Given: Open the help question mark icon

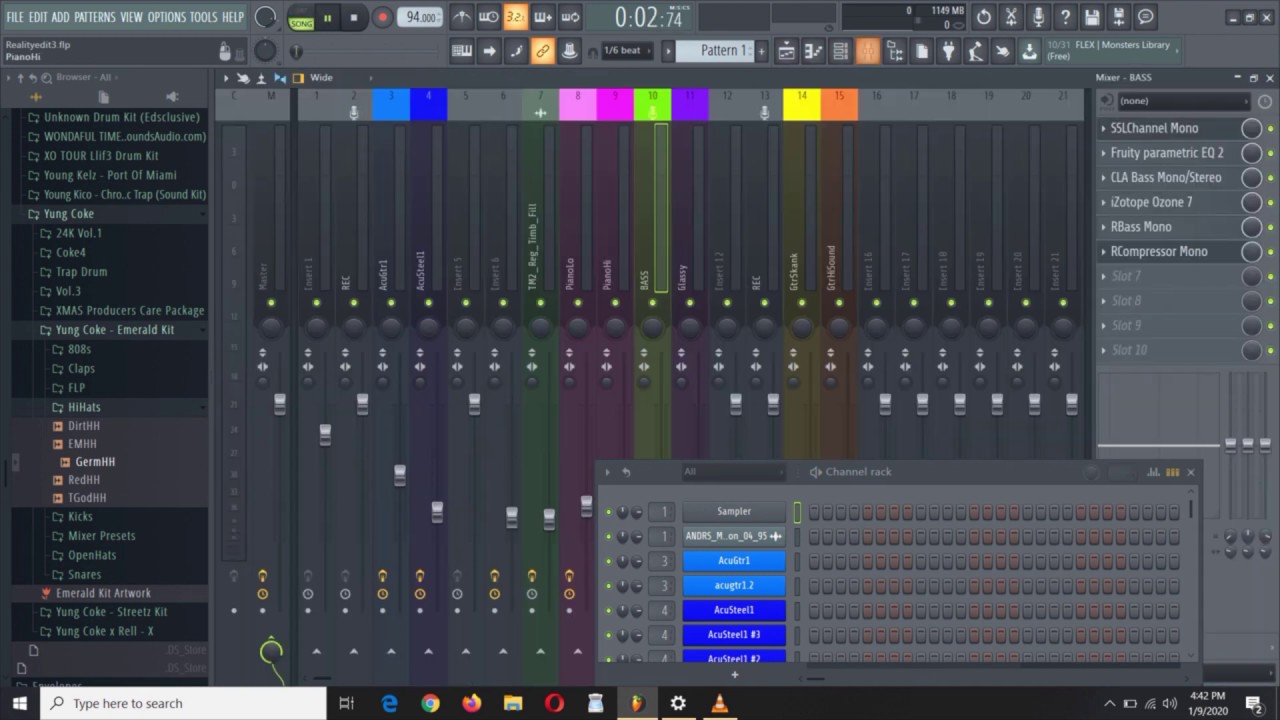Looking at the screenshot, I should coord(1065,17).
